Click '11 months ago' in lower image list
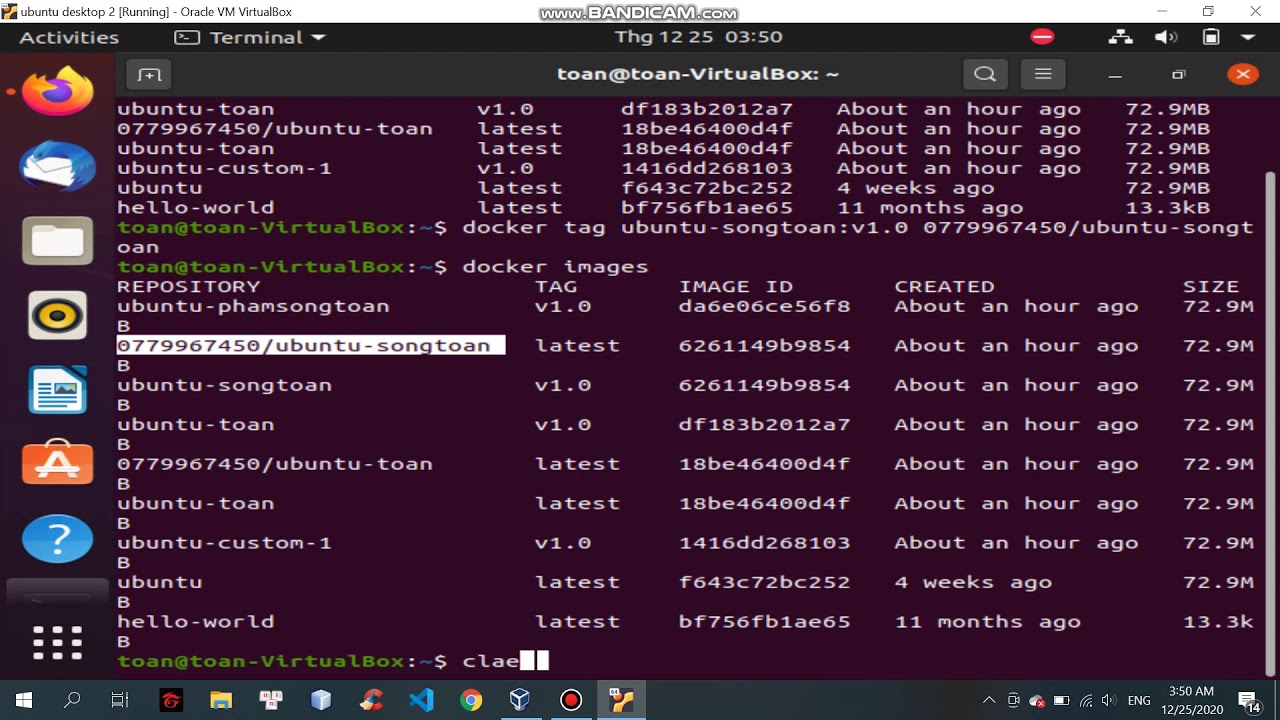This screenshot has width=1280, height=720. 987,621
